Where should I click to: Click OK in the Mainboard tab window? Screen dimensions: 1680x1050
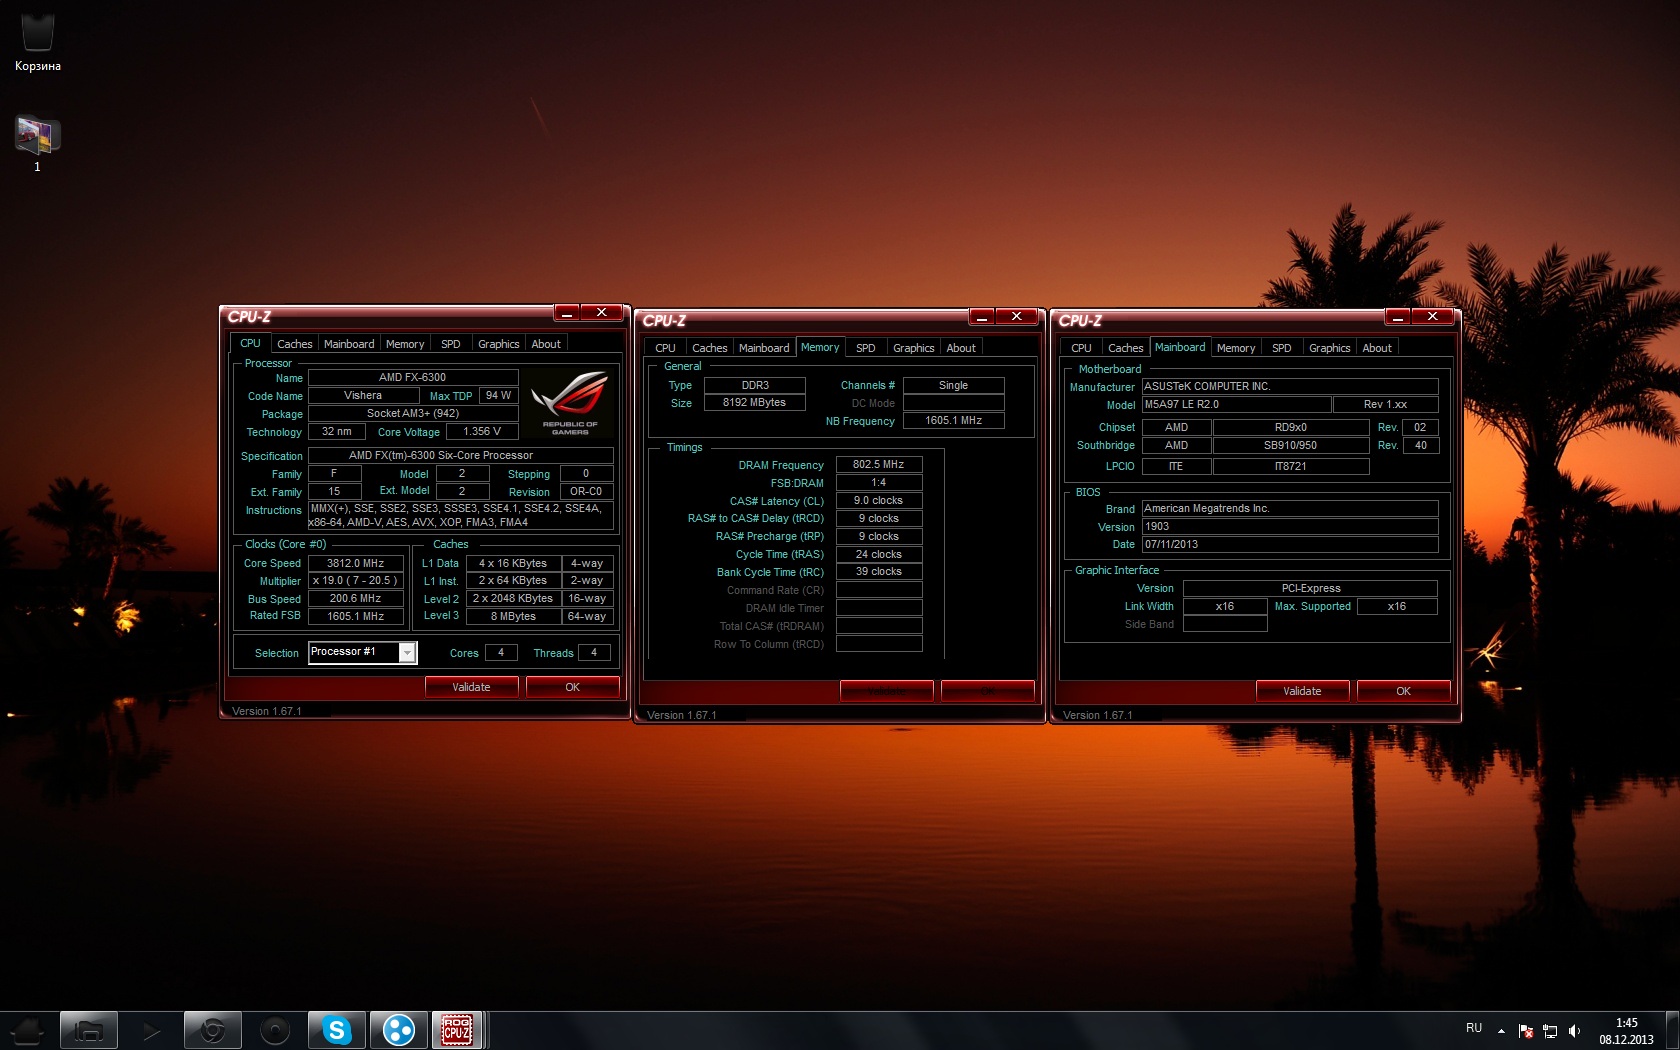click(1404, 691)
